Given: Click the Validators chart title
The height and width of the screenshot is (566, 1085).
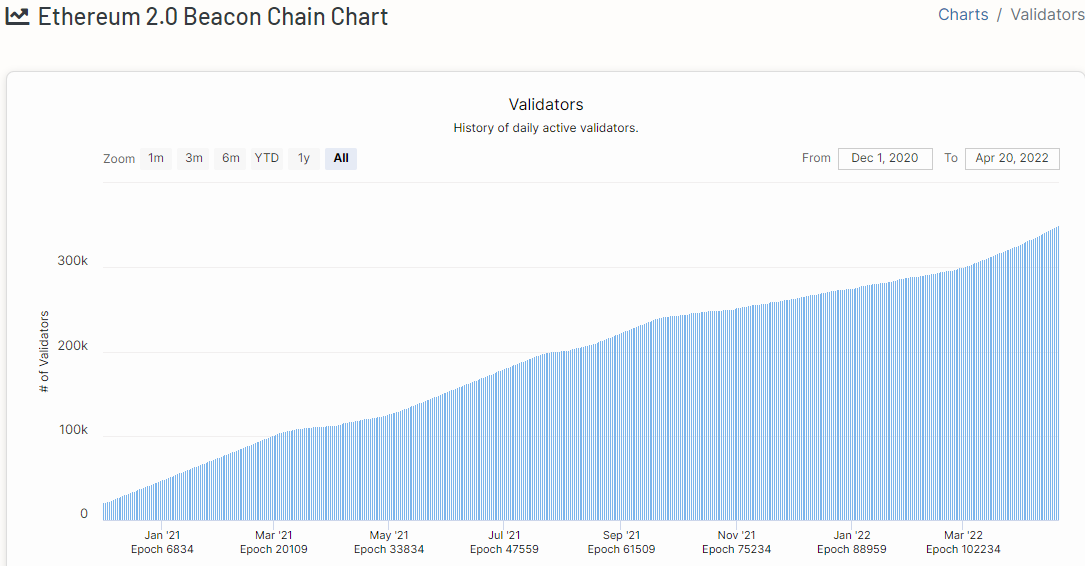Looking at the screenshot, I should pos(546,104).
